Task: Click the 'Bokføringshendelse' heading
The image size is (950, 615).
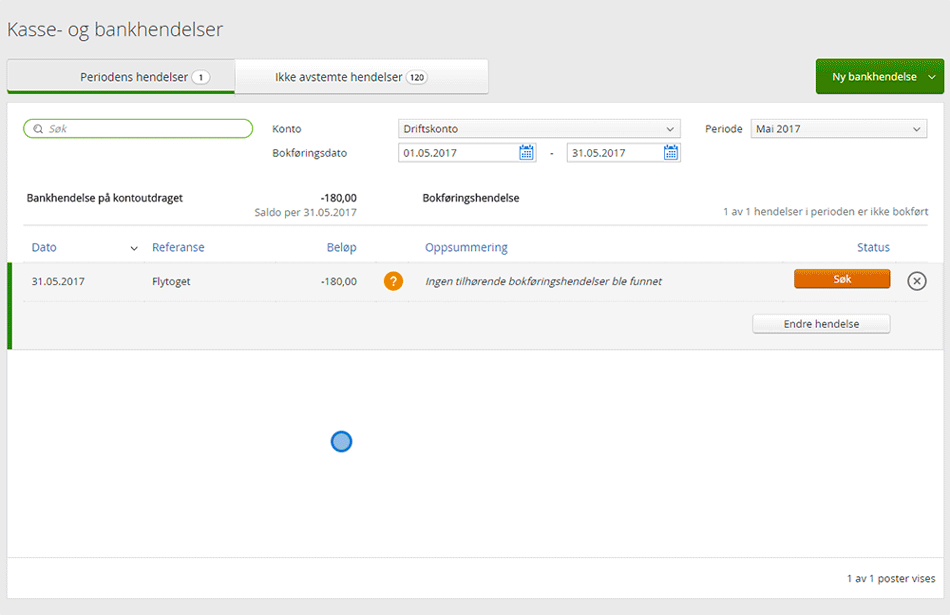Action: [471, 198]
